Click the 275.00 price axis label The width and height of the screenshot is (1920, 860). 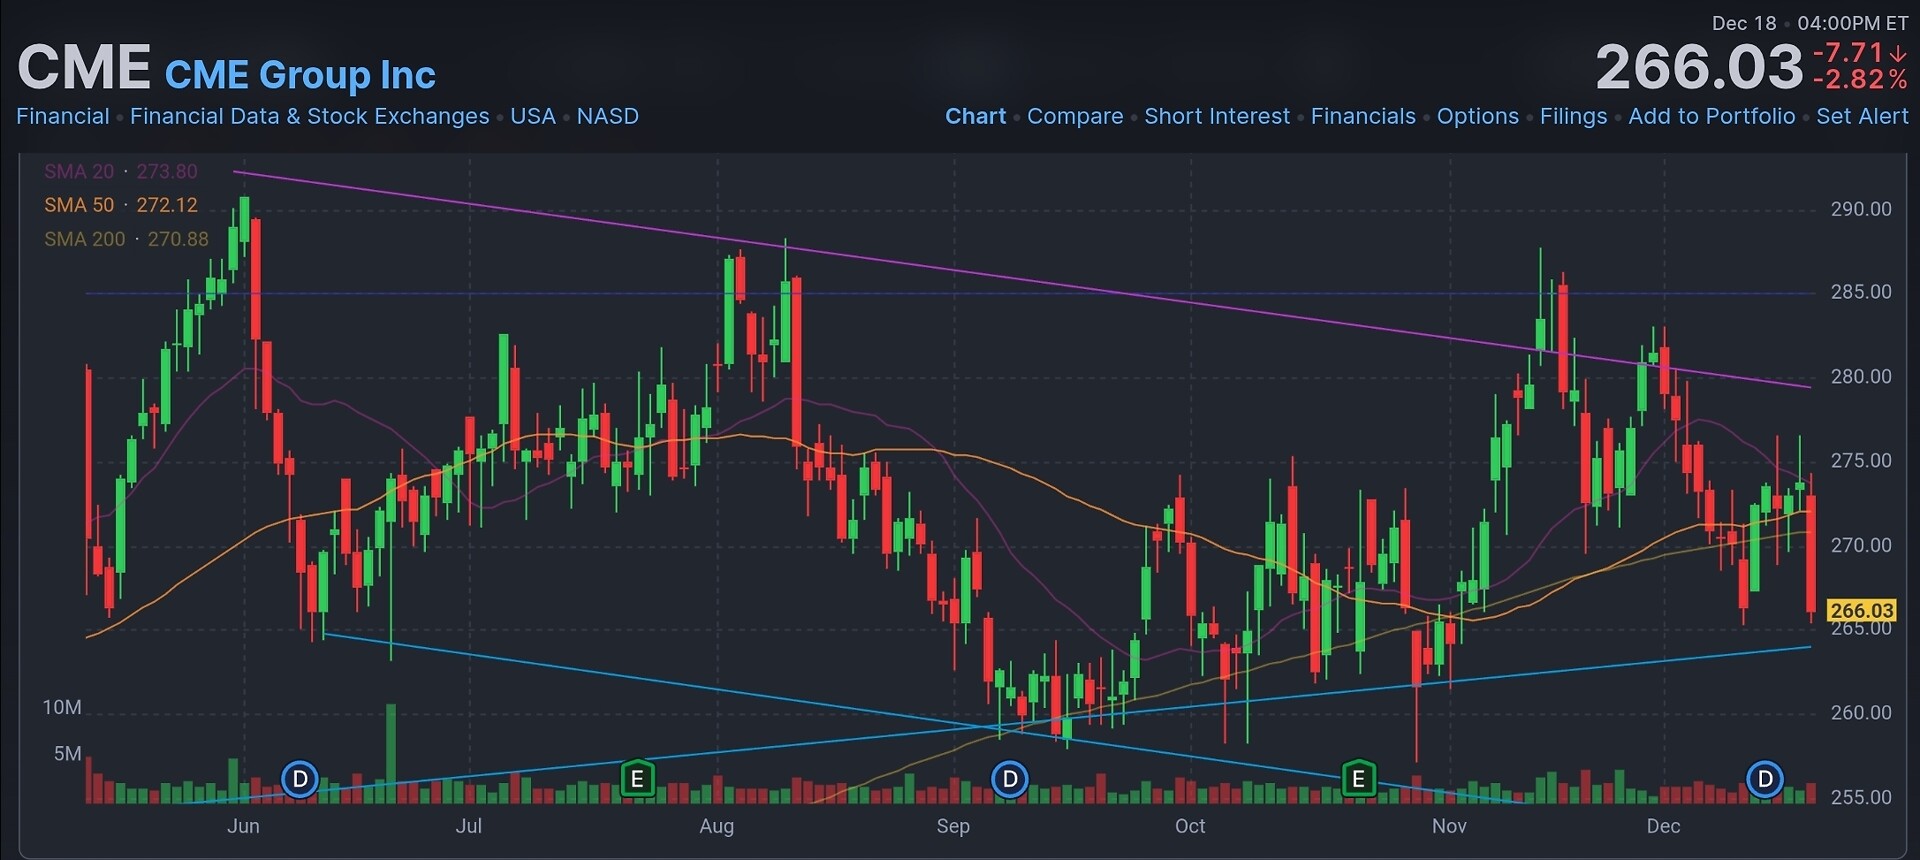pos(1861,461)
